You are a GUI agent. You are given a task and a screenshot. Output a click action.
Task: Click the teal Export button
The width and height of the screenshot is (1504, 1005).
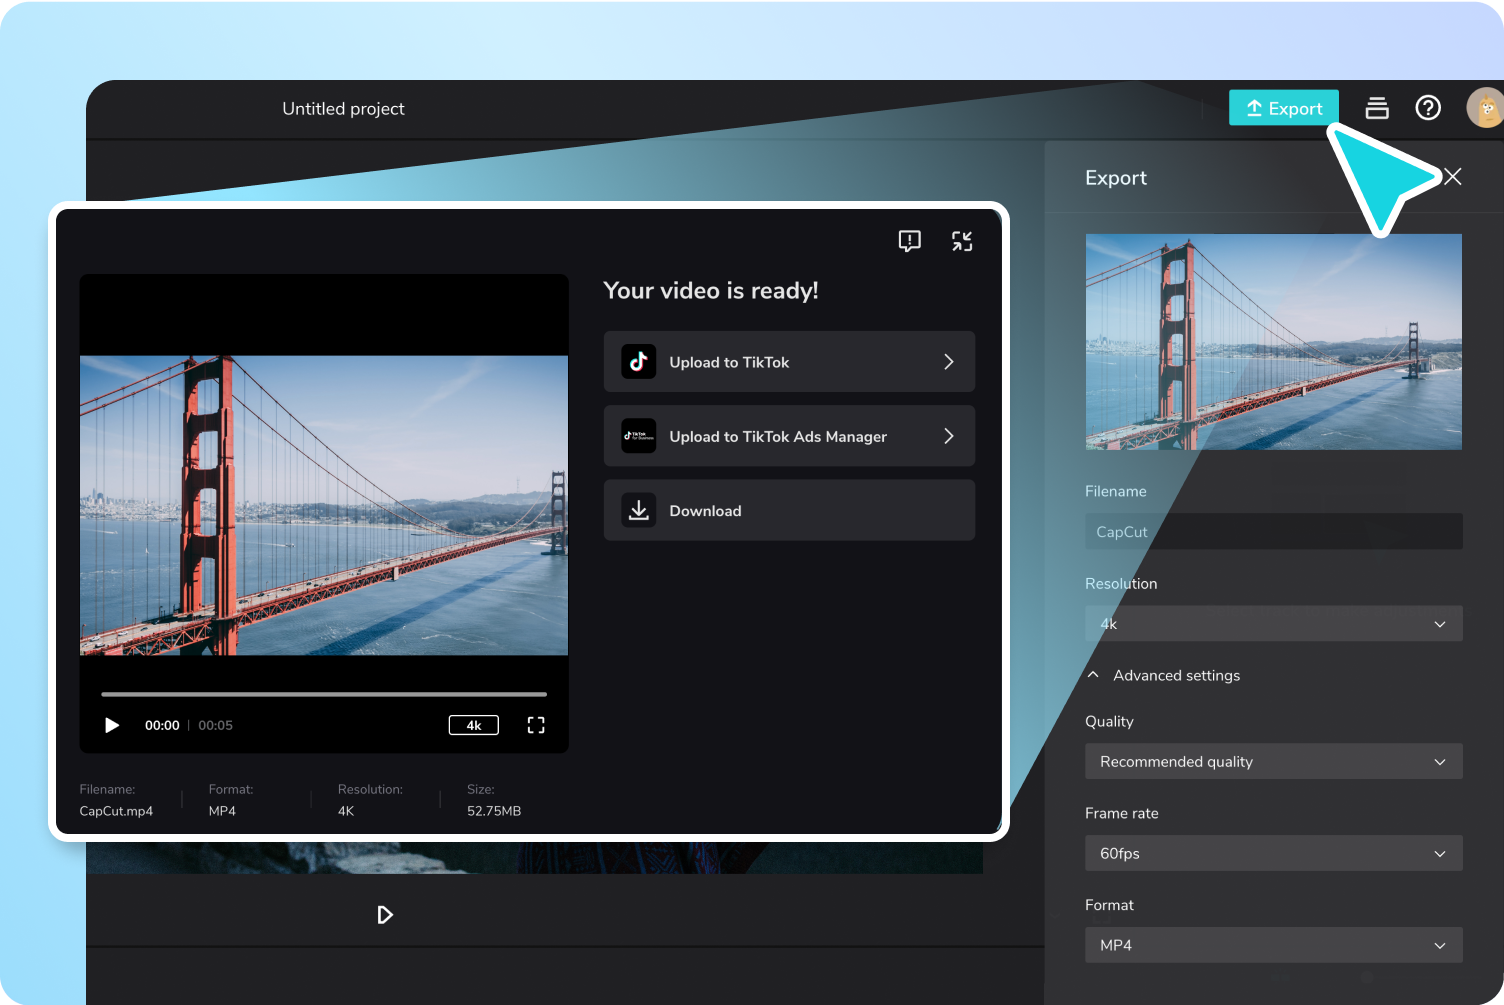click(x=1283, y=107)
